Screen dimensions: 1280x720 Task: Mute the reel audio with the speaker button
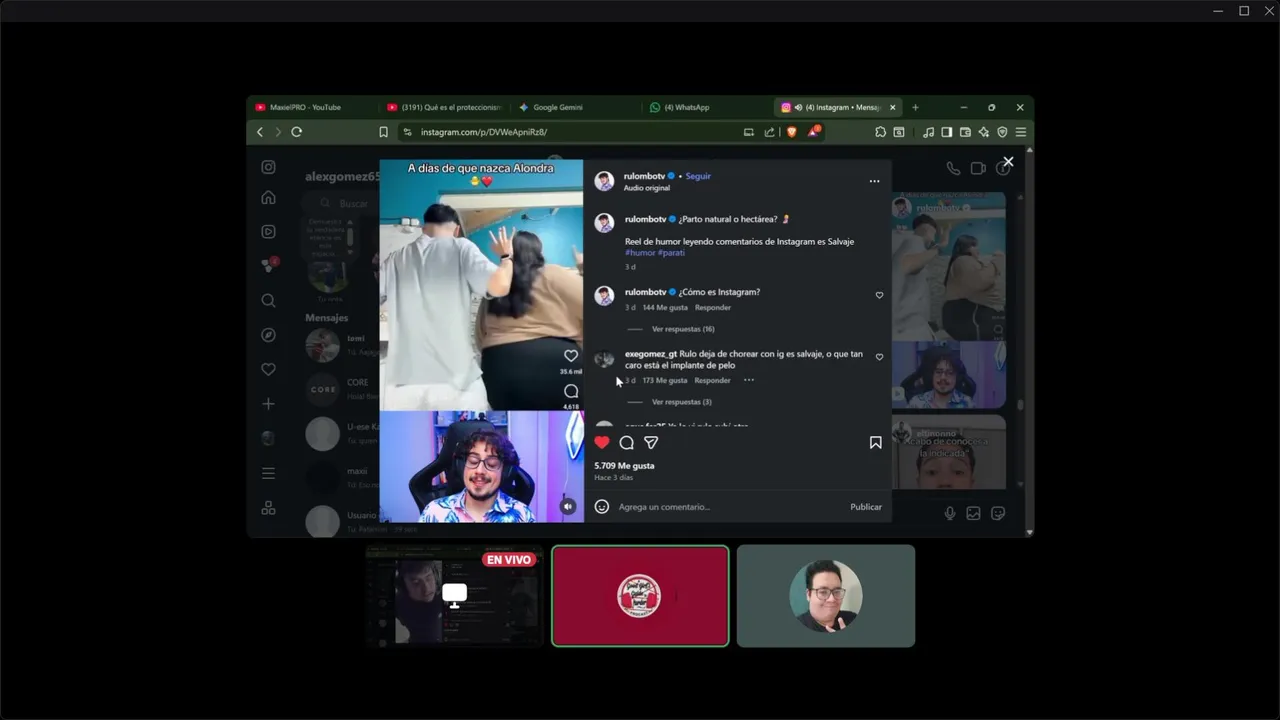568,507
